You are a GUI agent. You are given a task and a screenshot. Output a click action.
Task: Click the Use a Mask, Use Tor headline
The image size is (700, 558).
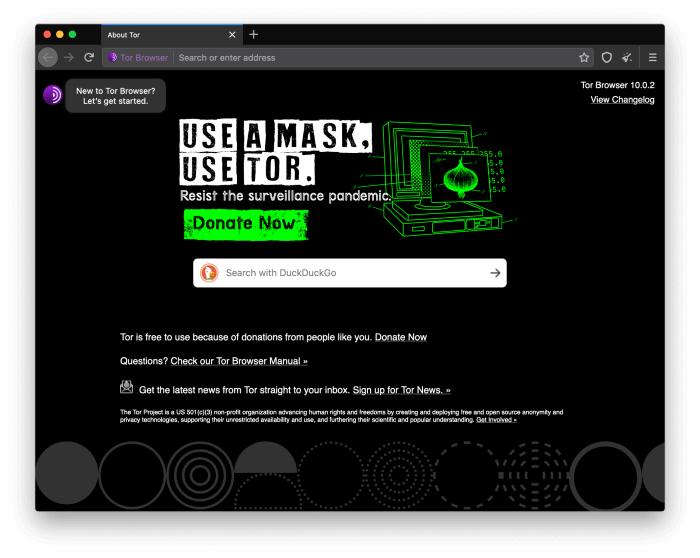[x=275, y=152]
